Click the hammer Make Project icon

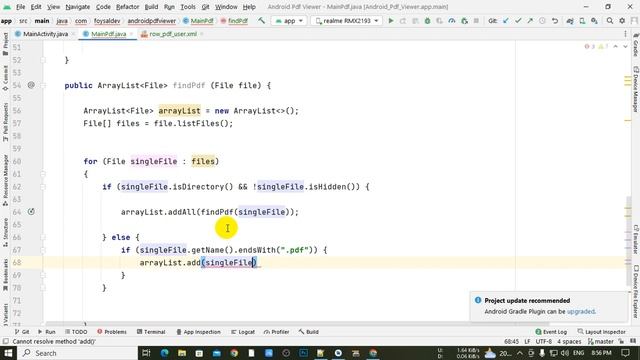click(x=261, y=21)
